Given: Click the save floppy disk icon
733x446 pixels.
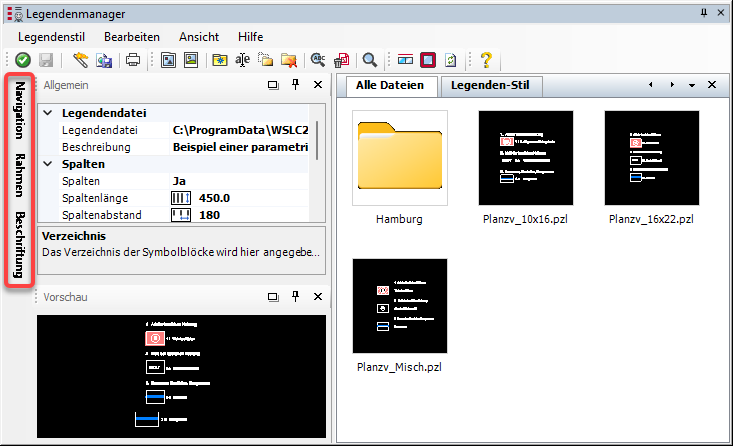Looking at the screenshot, I should pyautogui.click(x=45, y=60).
